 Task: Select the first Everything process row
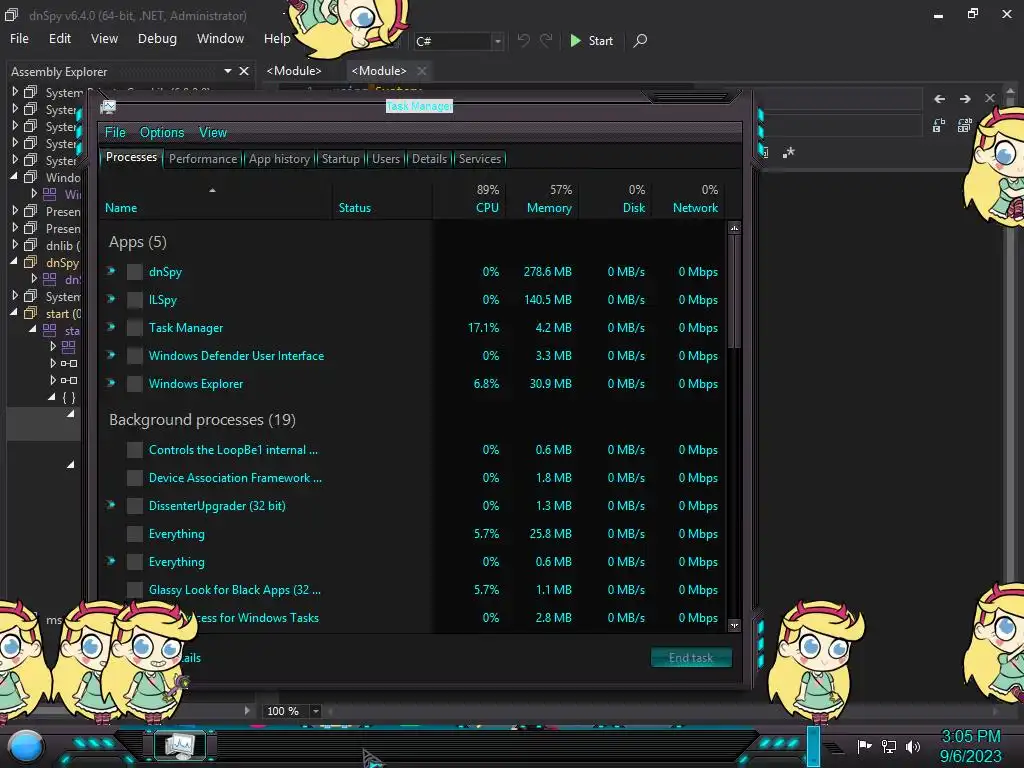click(414, 534)
